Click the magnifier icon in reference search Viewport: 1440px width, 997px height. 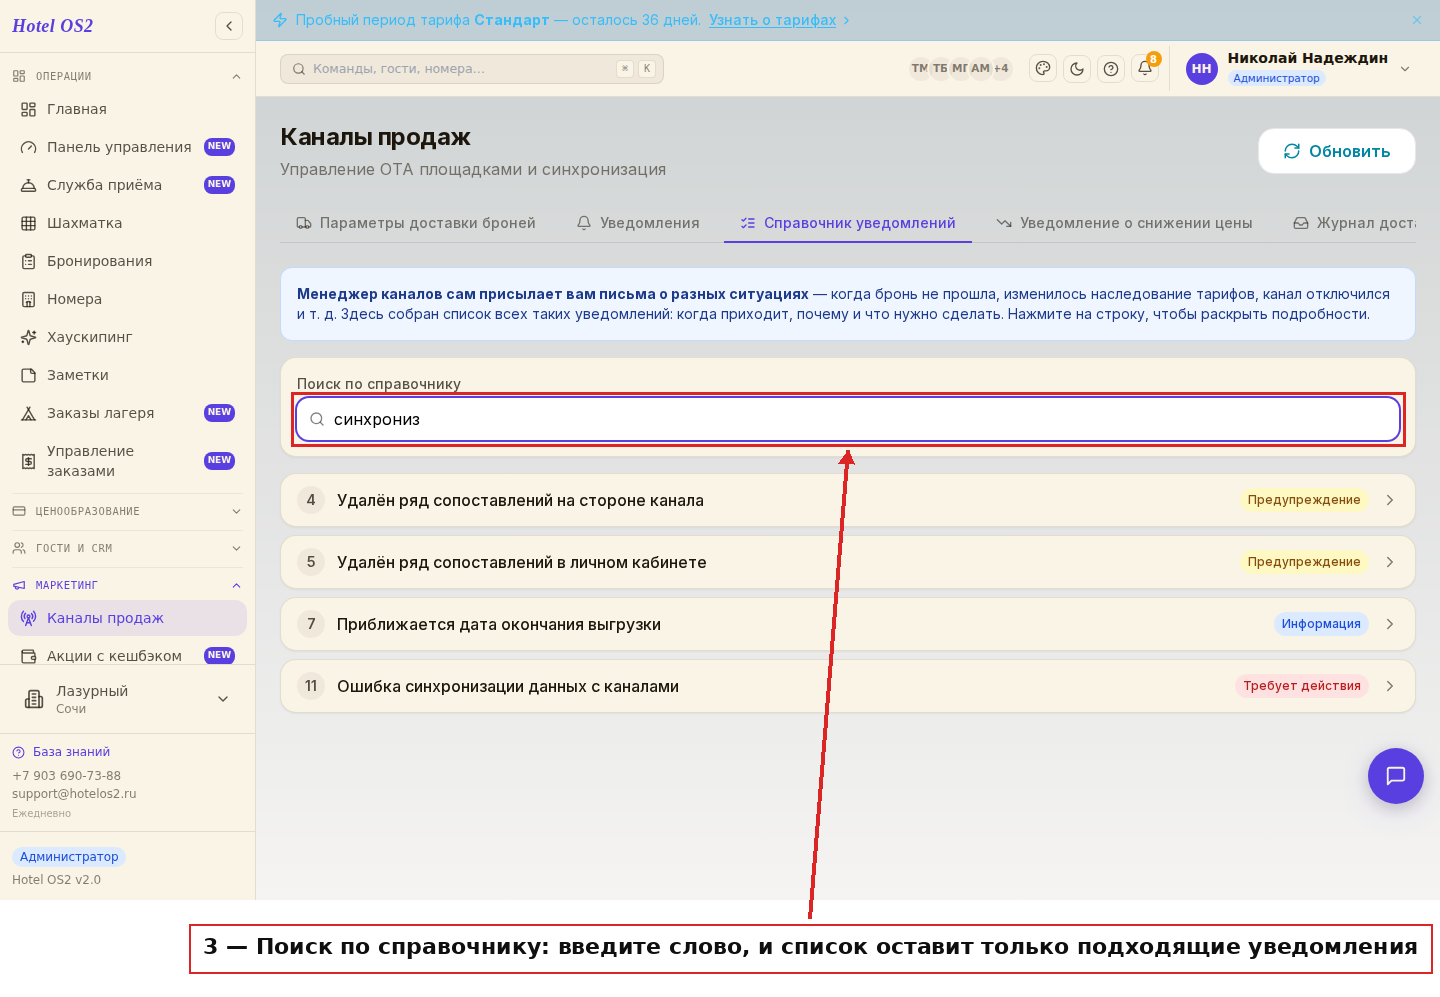(x=317, y=419)
